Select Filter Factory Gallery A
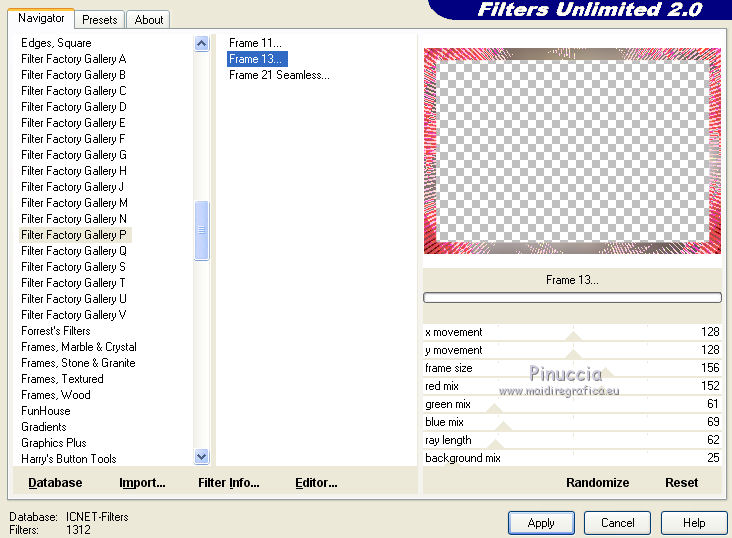 click(74, 59)
